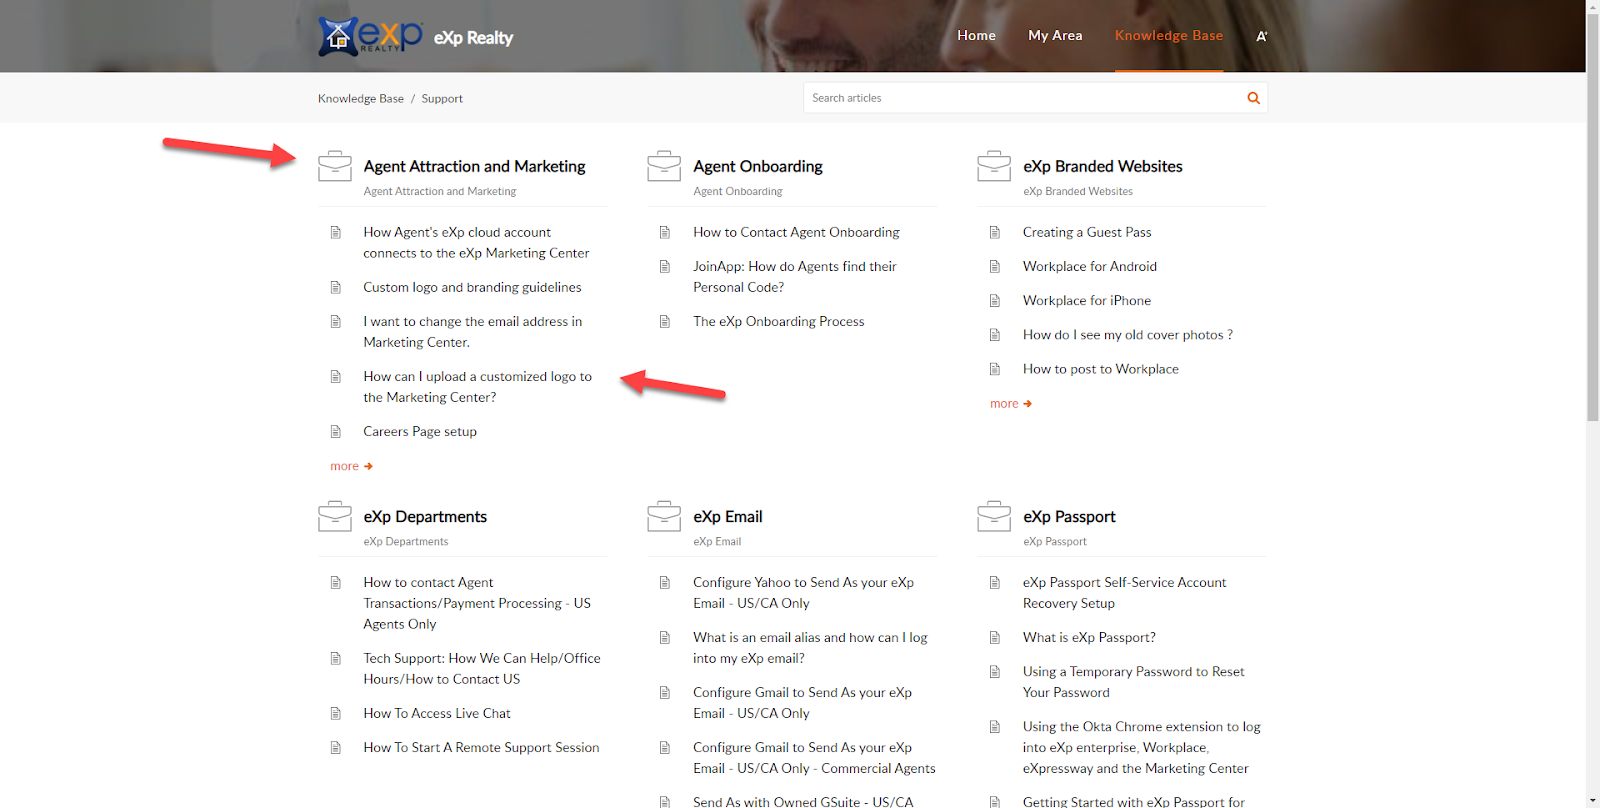Open I want to change the email address article
The height and width of the screenshot is (808, 1600).
[472, 331]
